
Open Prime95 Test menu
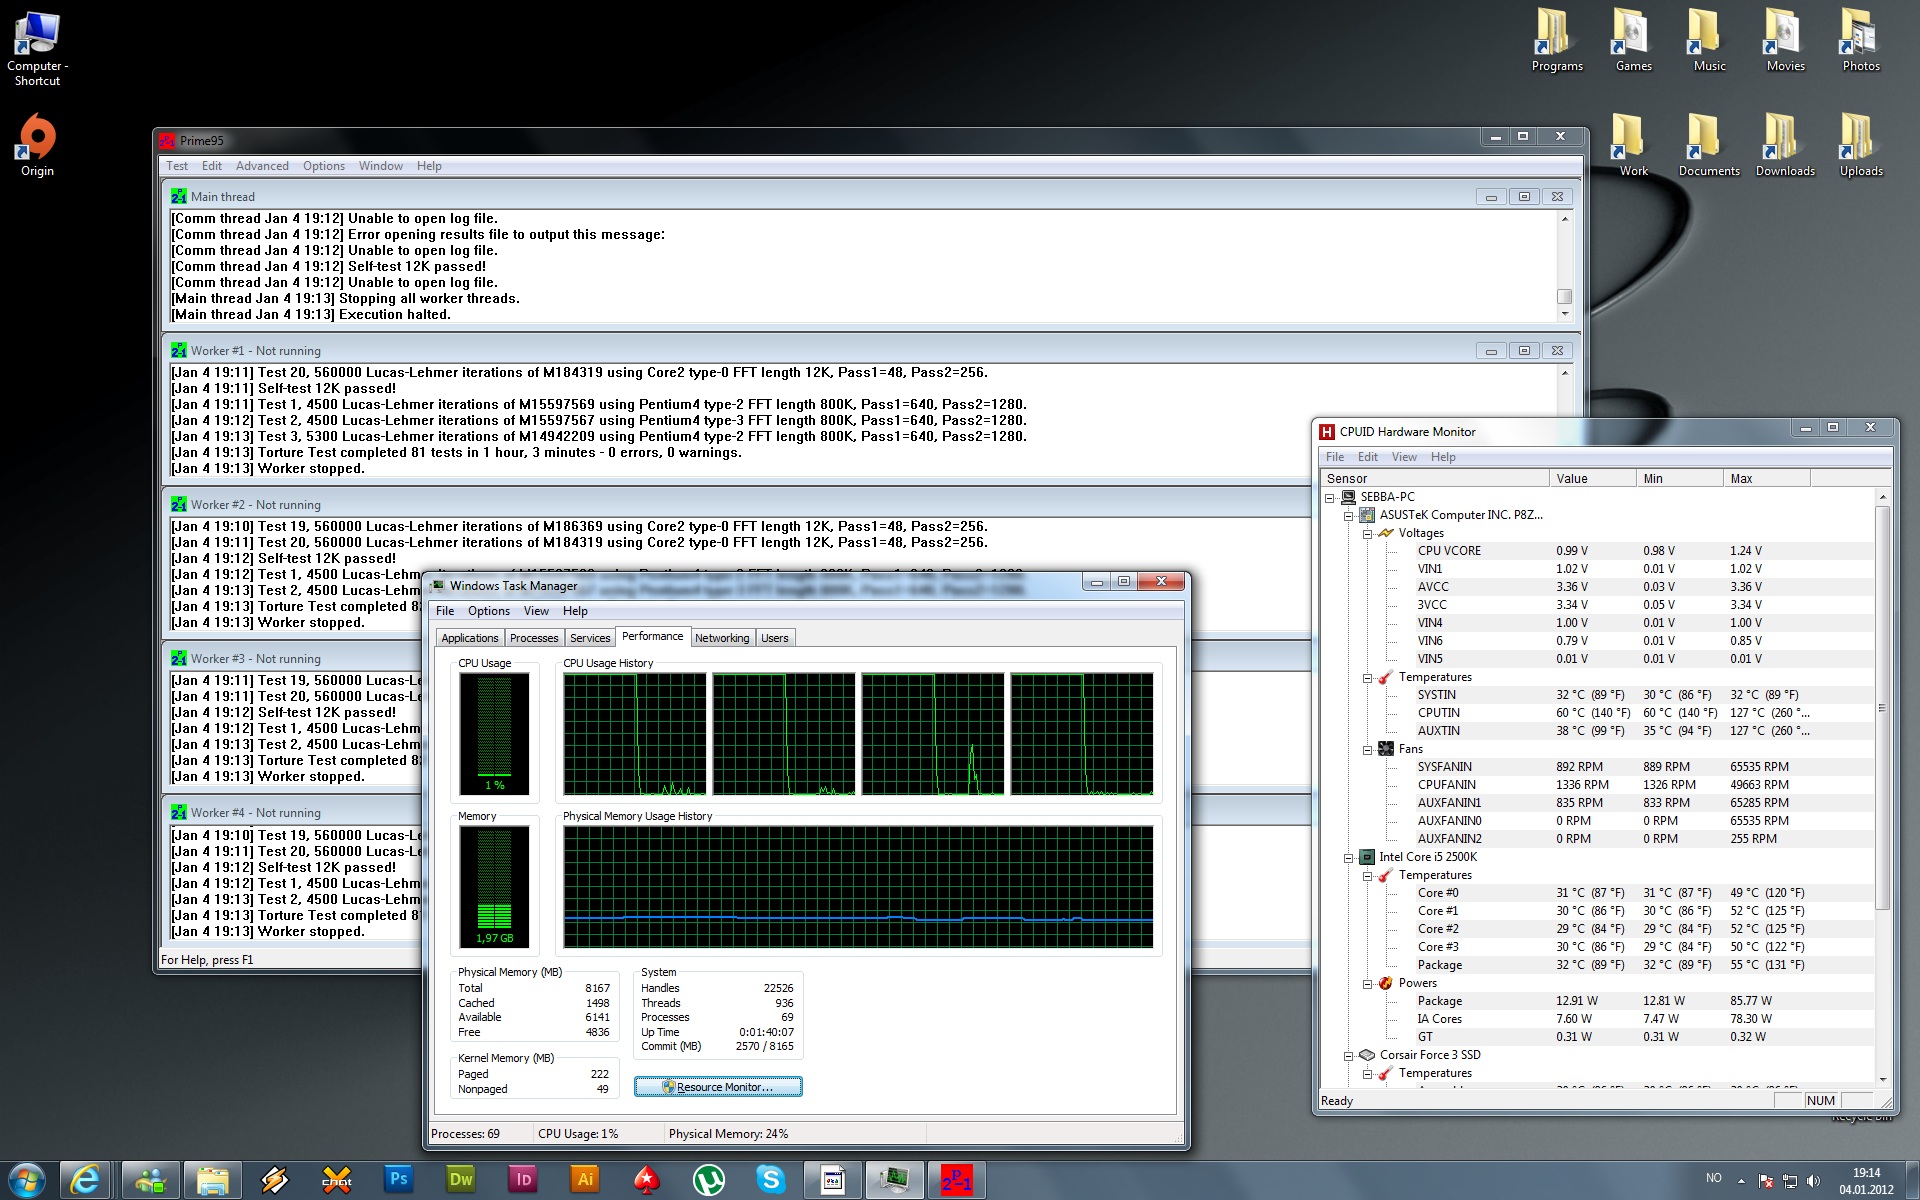(x=177, y=166)
